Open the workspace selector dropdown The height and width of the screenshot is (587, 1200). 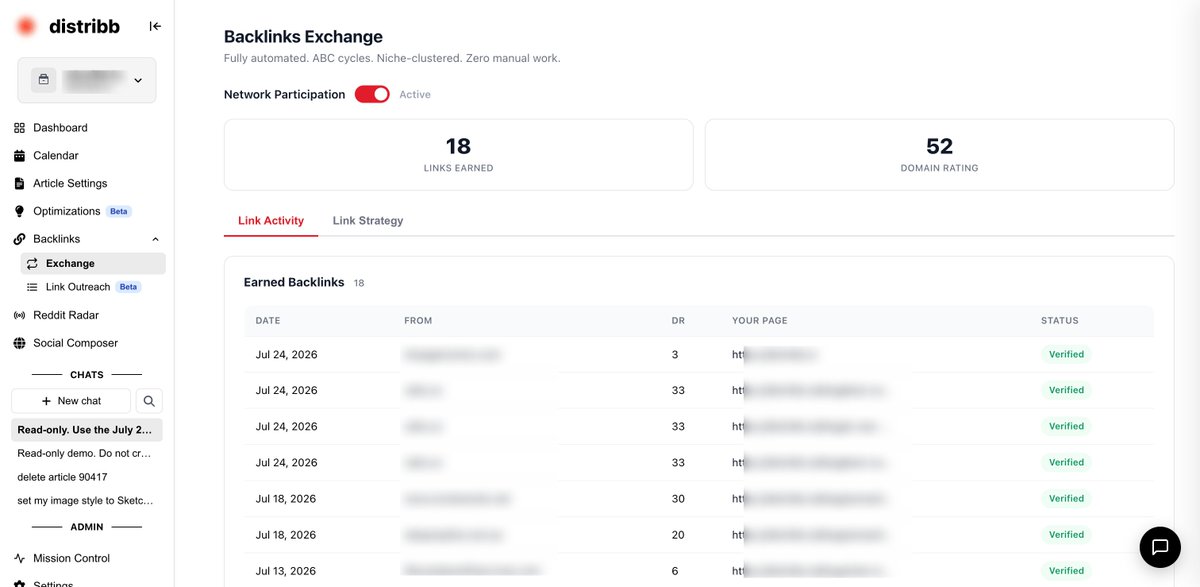click(x=87, y=80)
